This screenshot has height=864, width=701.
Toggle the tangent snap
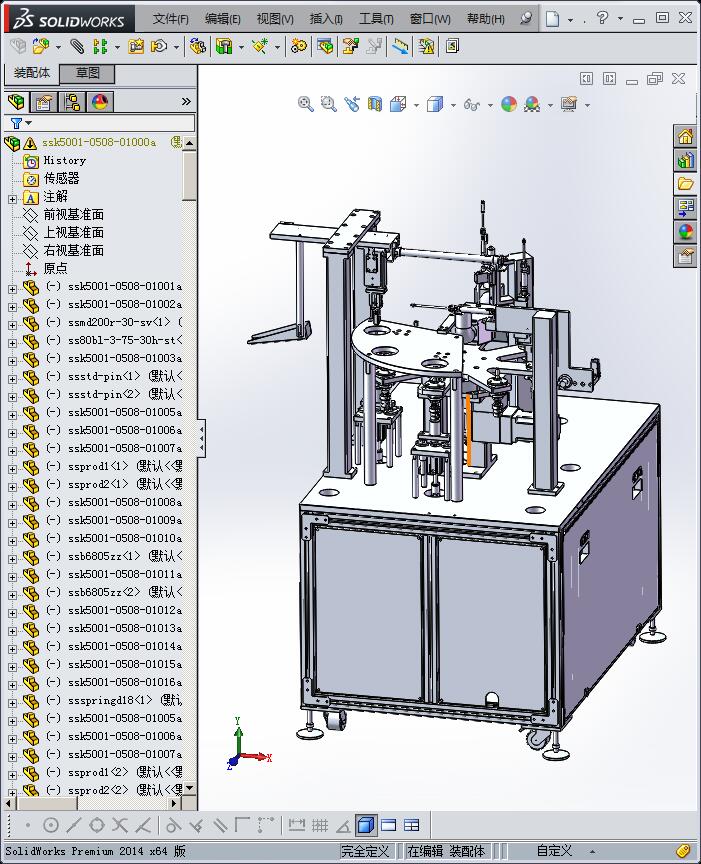(x=173, y=825)
